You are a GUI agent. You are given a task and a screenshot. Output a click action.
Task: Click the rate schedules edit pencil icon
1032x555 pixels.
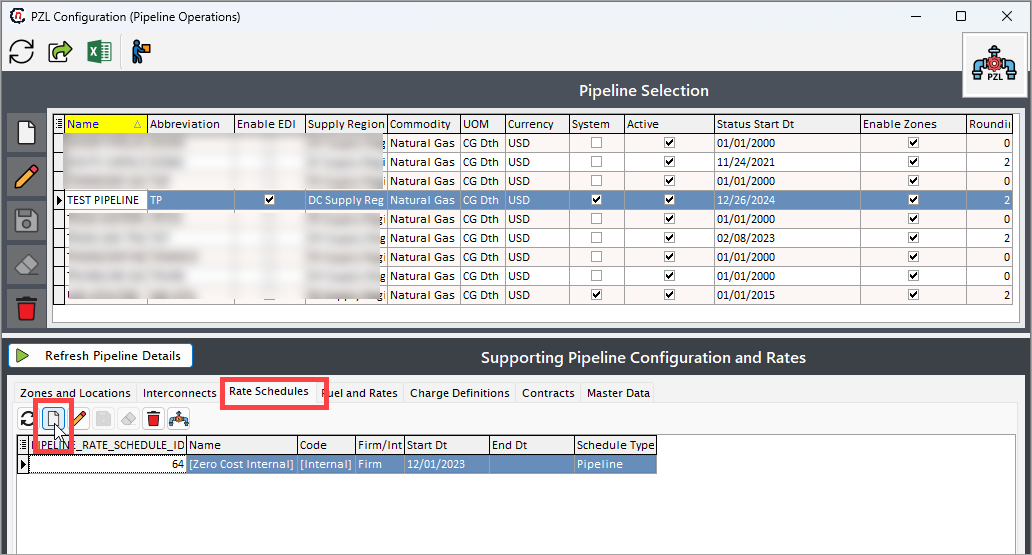pyautogui.click(x=79, y=419)
